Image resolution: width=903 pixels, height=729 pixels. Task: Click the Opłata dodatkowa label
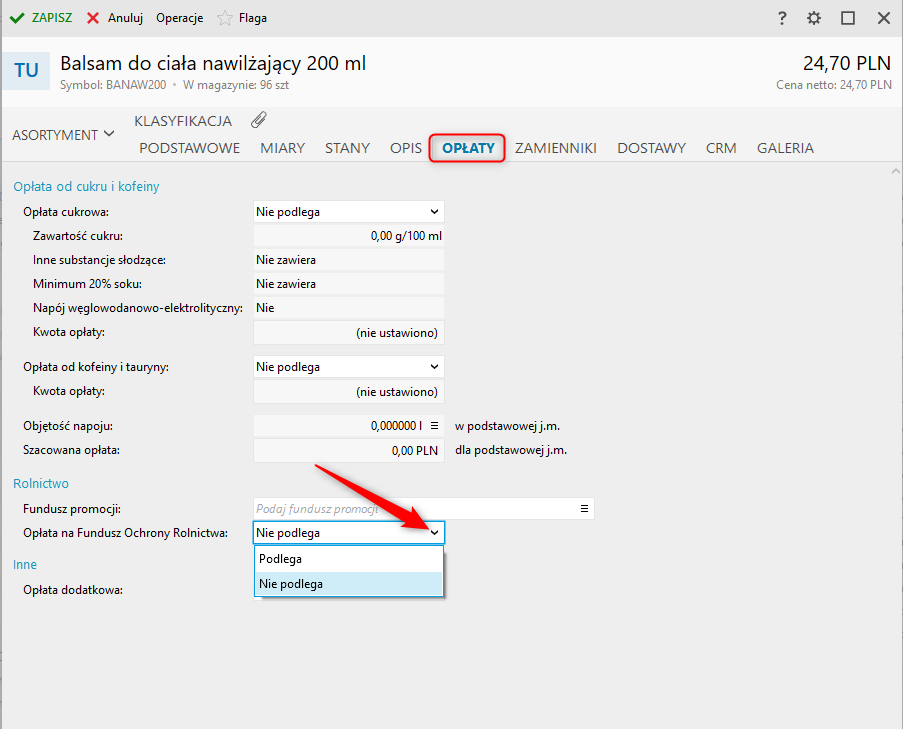pos(73,590)
